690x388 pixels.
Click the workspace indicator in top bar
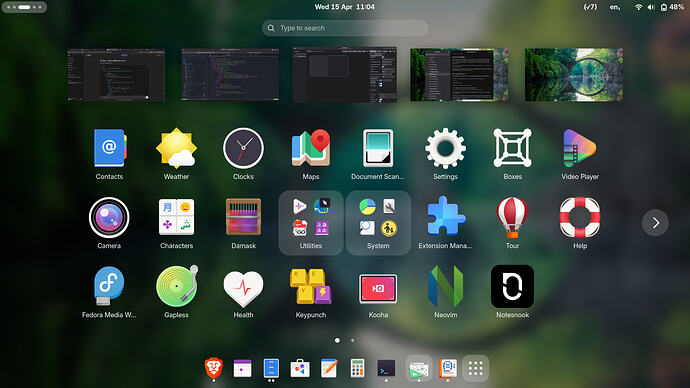(24, 7)
